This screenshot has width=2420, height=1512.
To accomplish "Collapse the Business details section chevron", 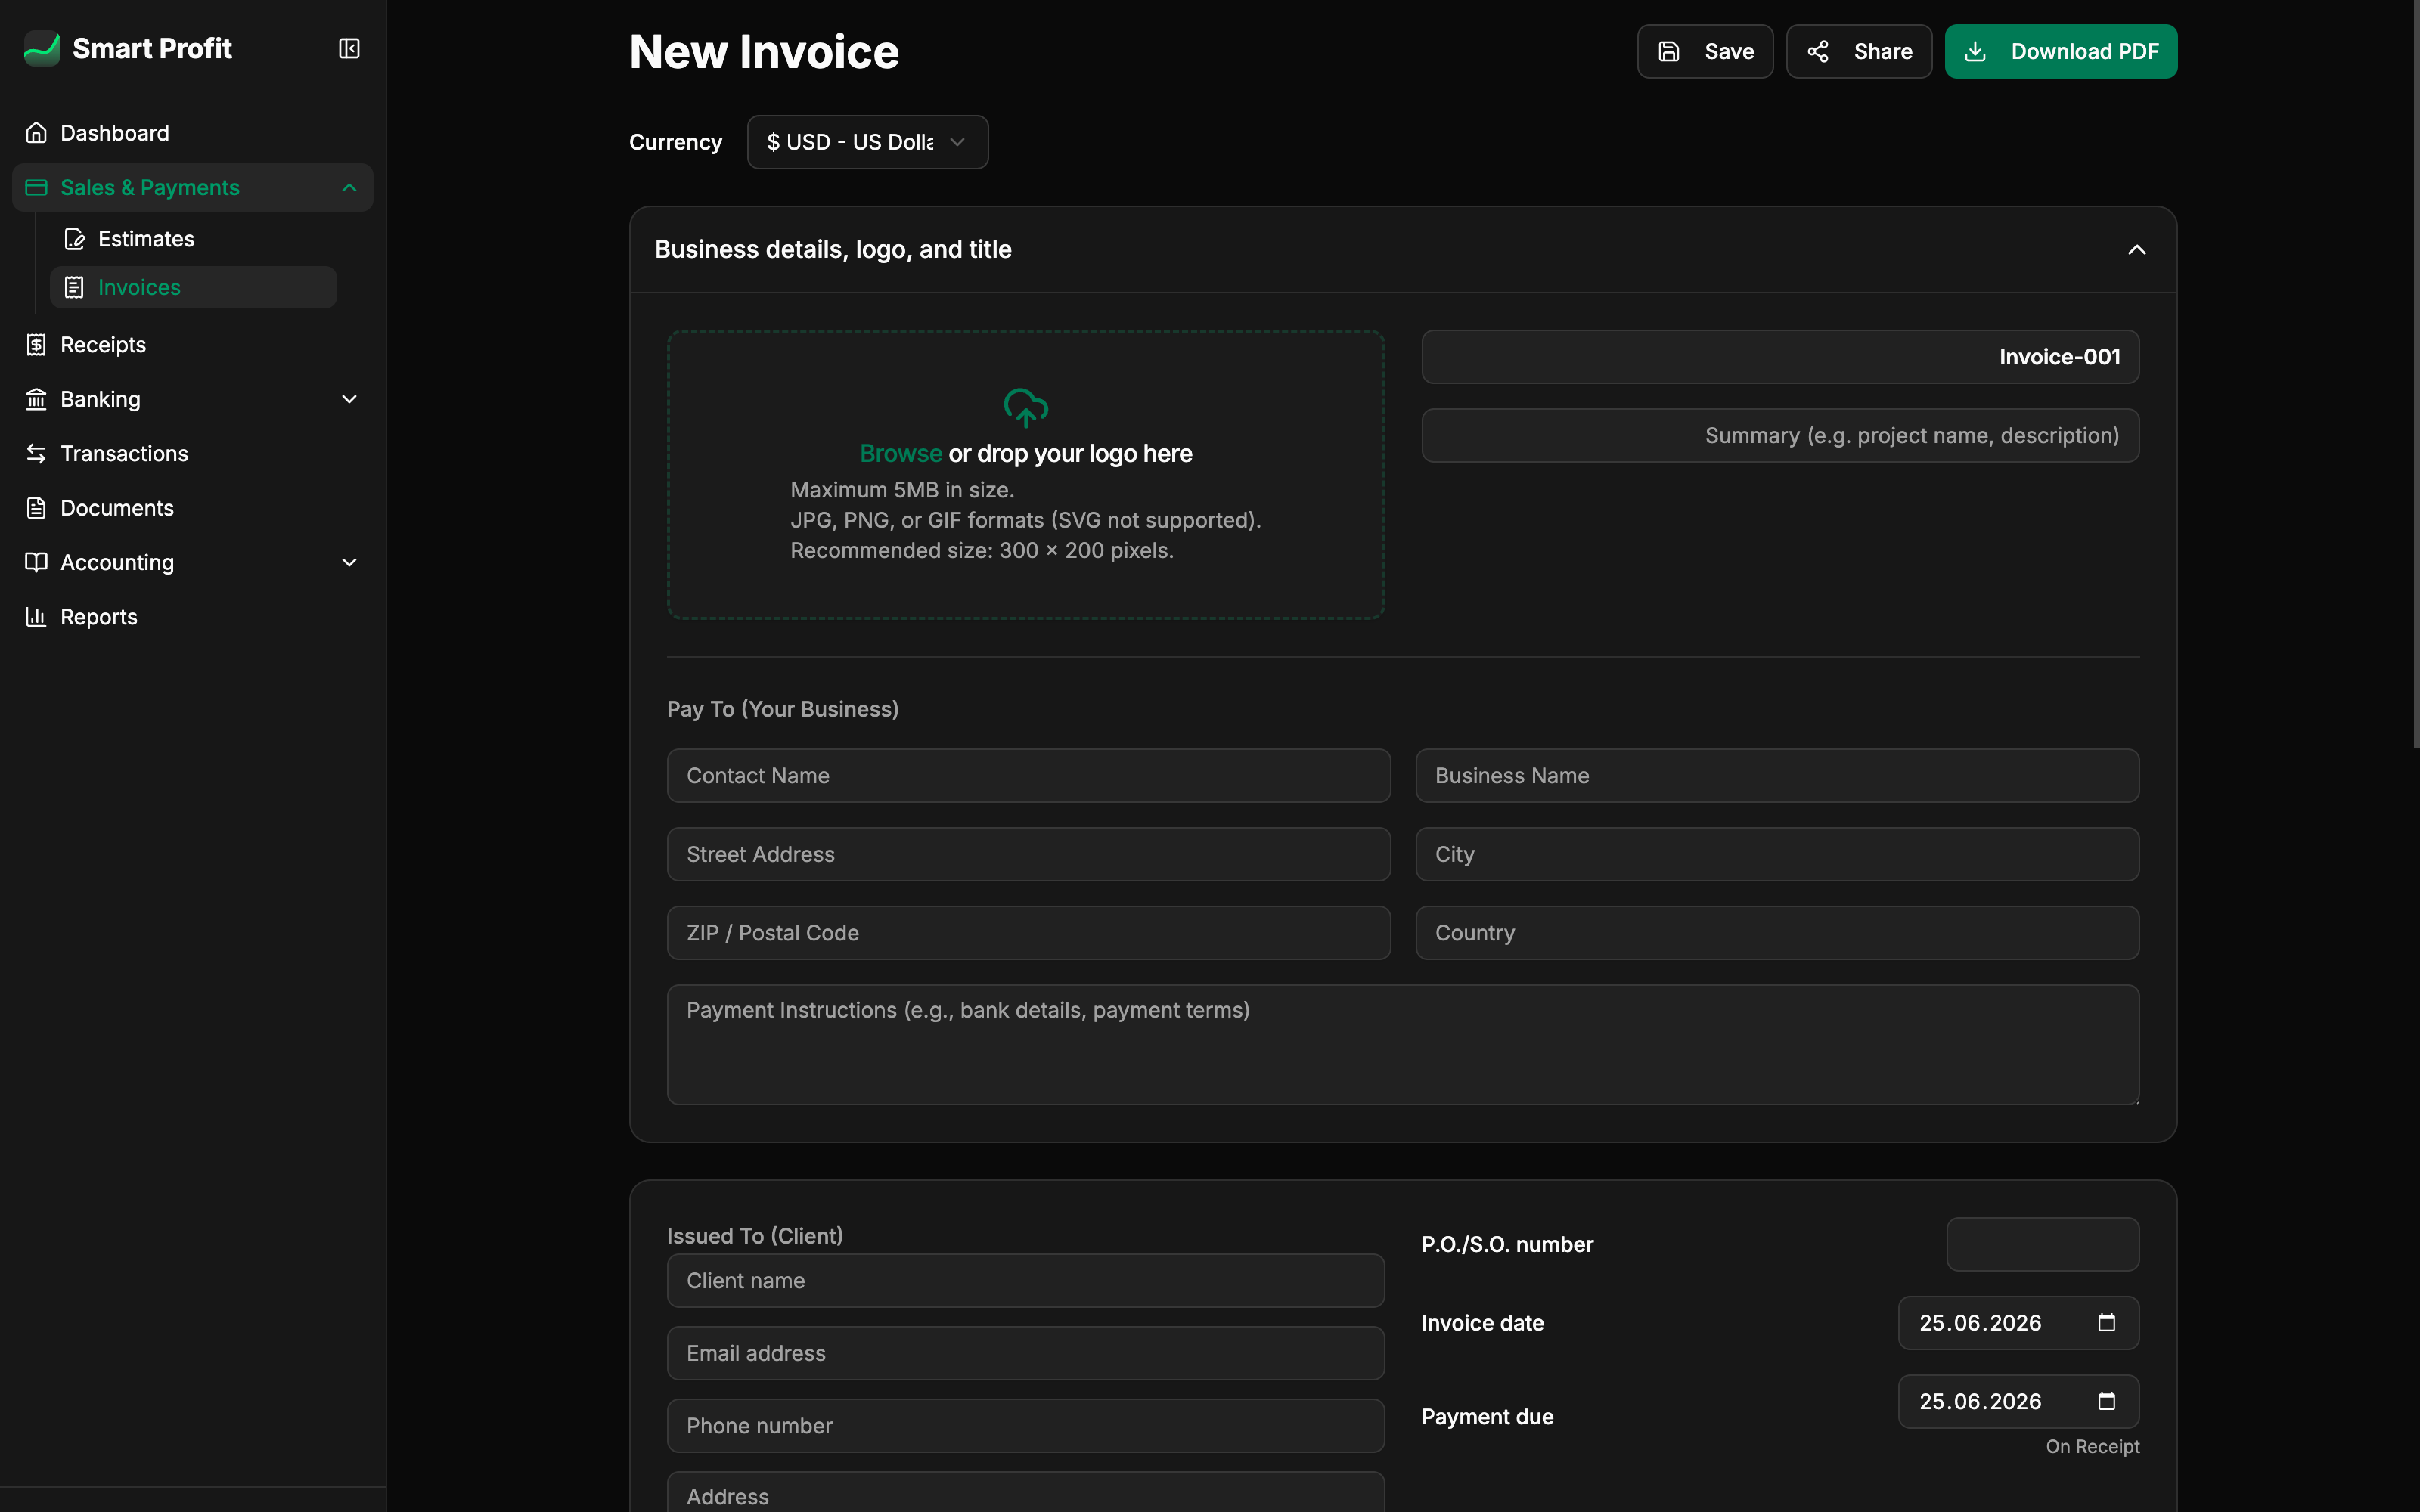I will pos(2136,249).
